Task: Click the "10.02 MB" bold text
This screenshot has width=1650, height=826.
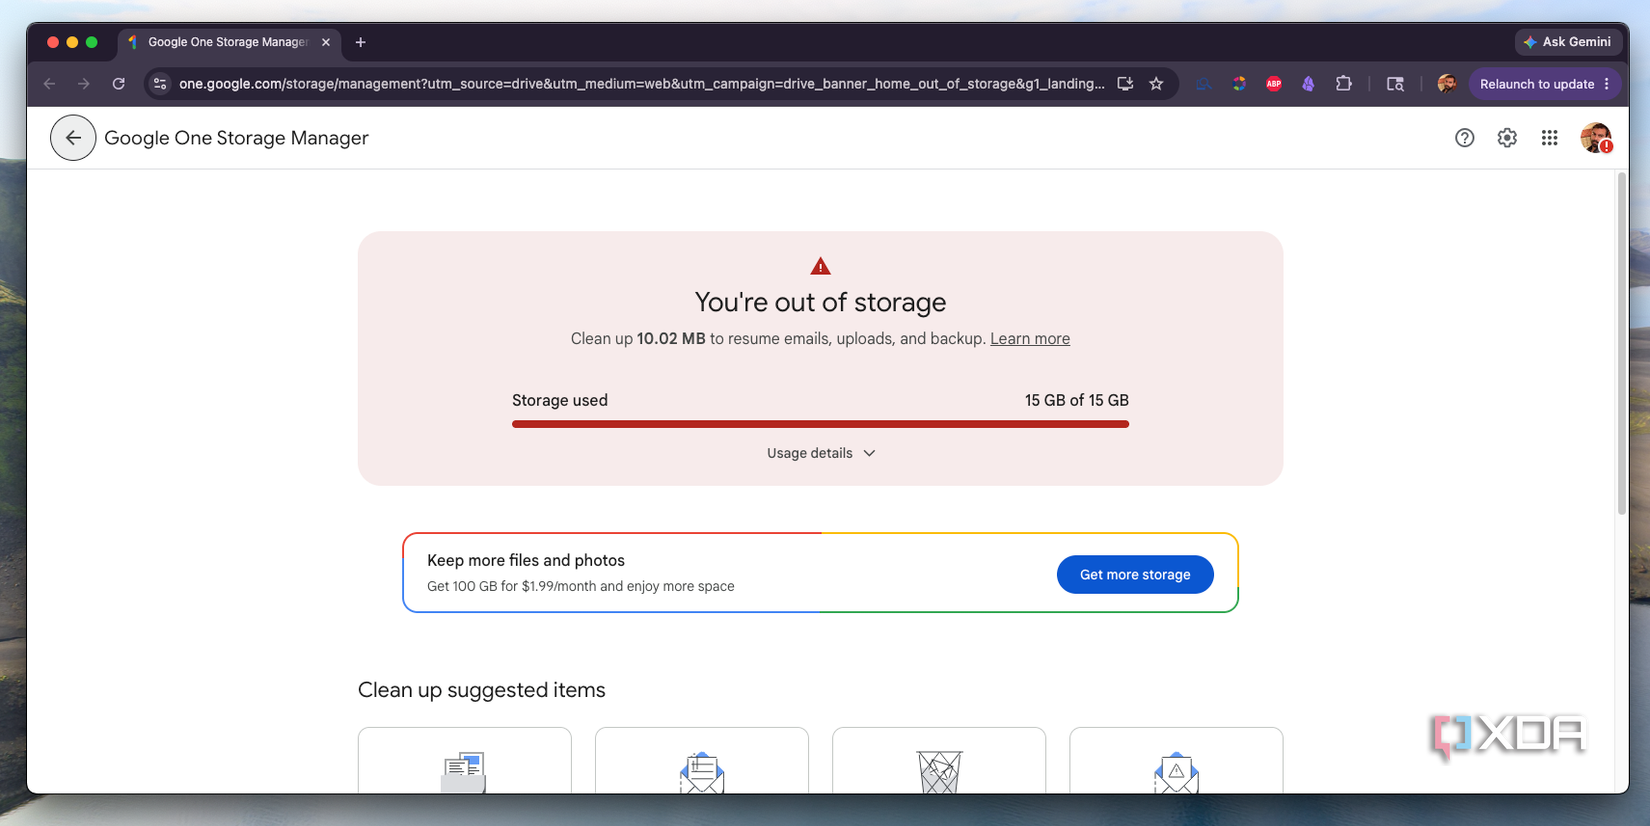Action: 671,339
